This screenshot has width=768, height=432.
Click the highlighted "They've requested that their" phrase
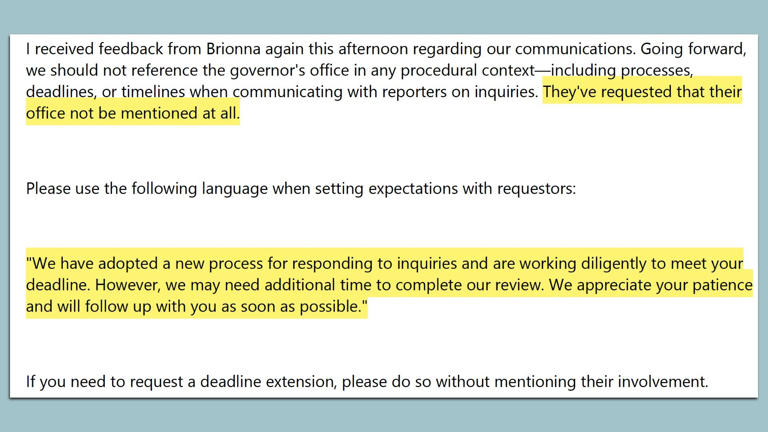click(642, 92)
